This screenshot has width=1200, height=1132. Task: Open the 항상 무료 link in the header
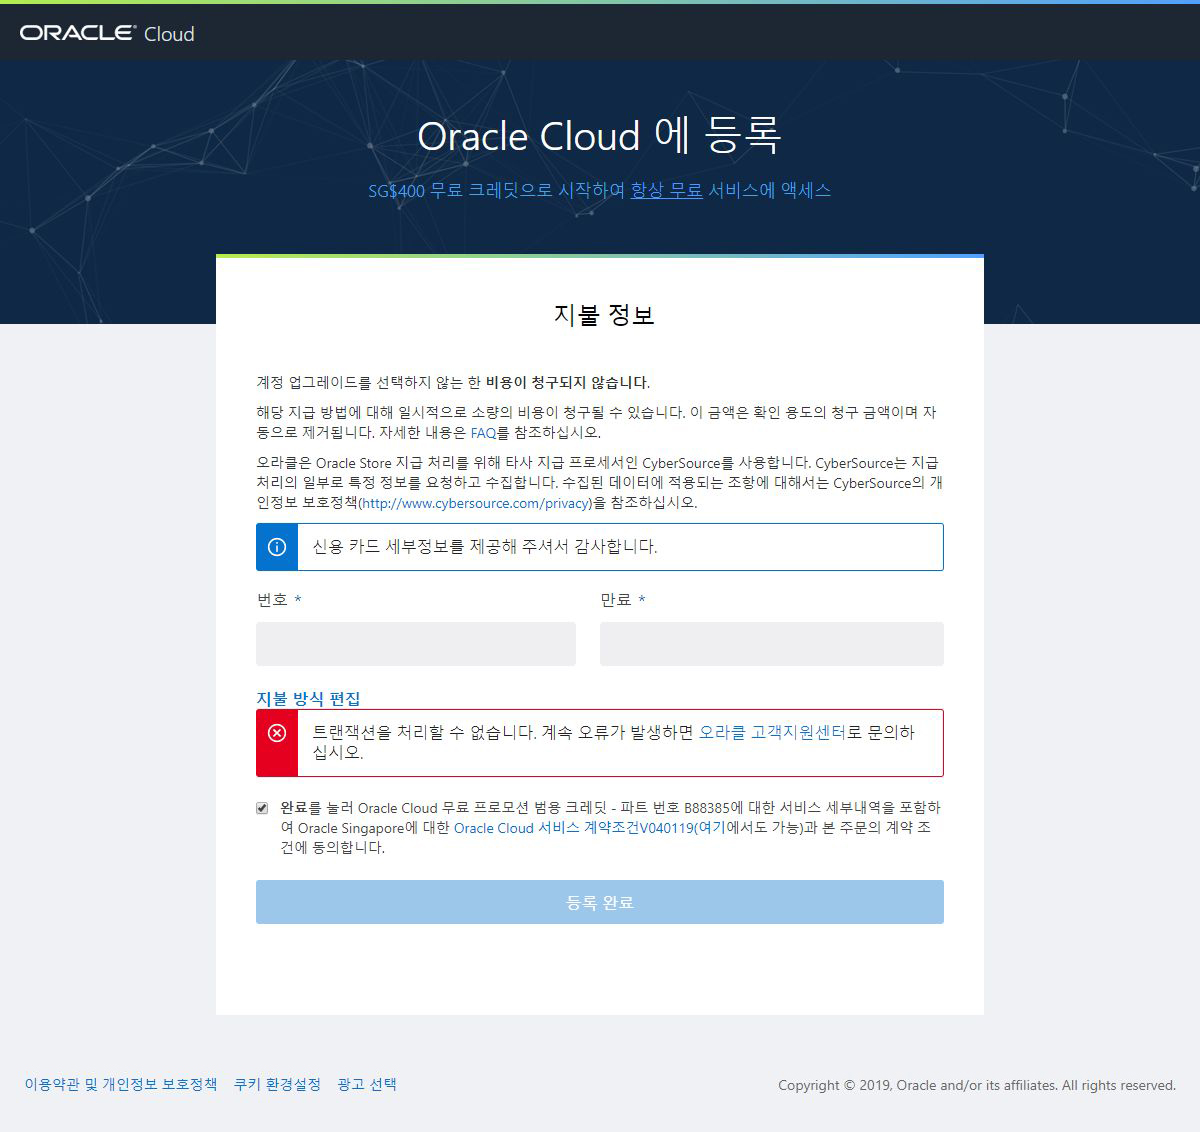pos(666,190)
